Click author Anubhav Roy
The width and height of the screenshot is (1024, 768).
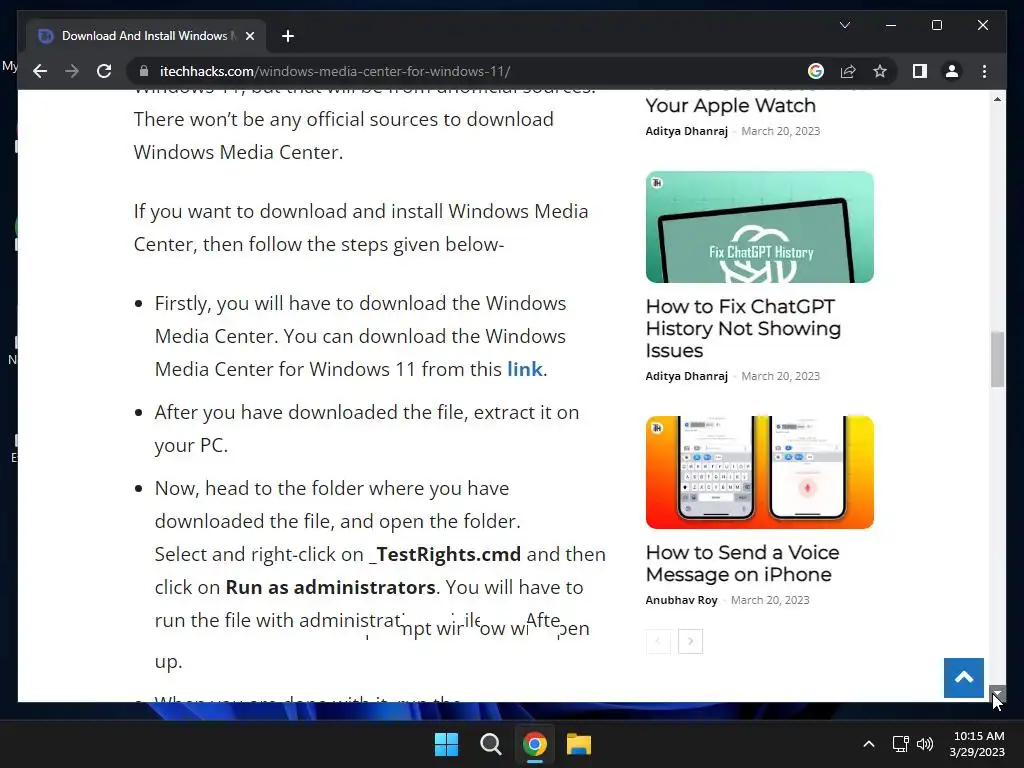coord(681,600)
